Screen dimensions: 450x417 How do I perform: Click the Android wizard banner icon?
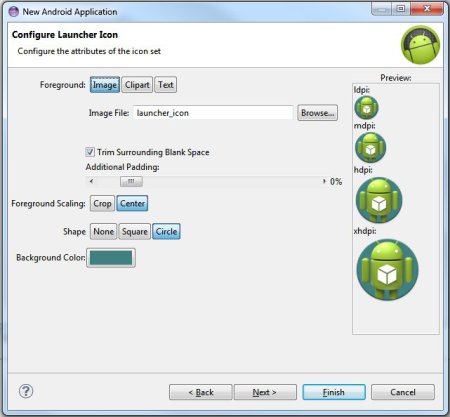420,45
